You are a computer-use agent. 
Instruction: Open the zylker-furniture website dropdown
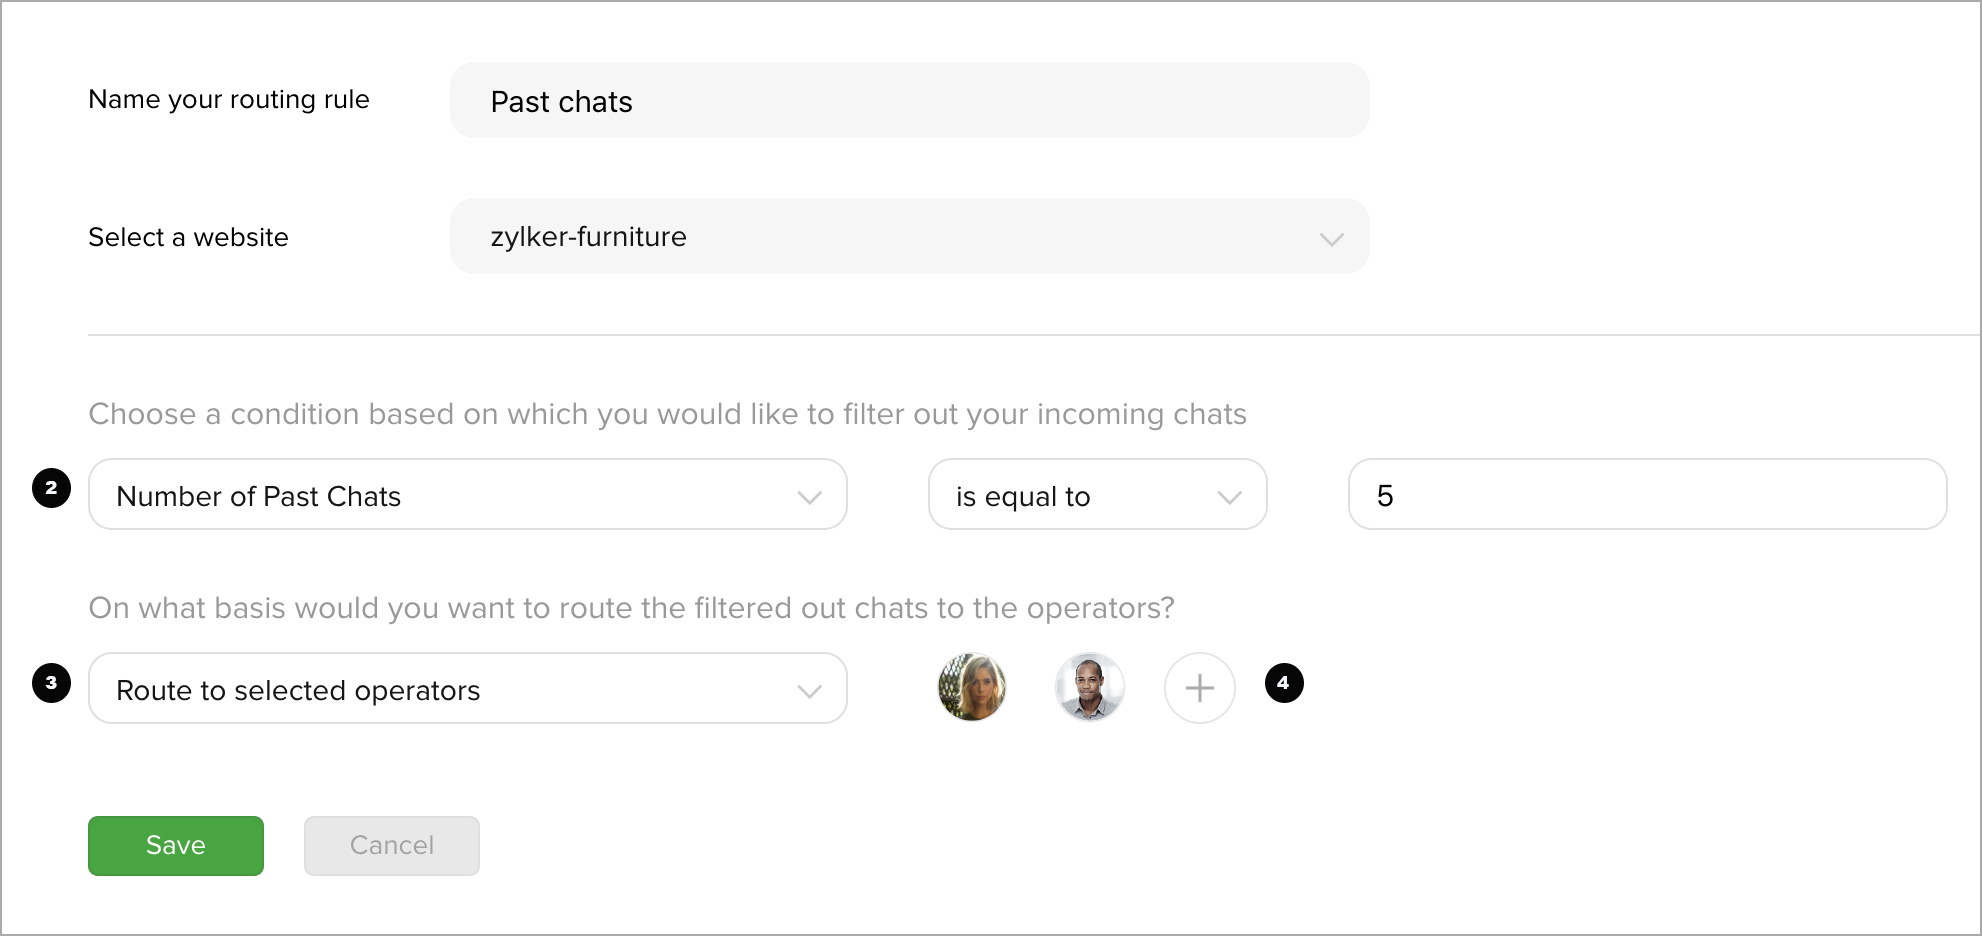(x=909, y=236)
